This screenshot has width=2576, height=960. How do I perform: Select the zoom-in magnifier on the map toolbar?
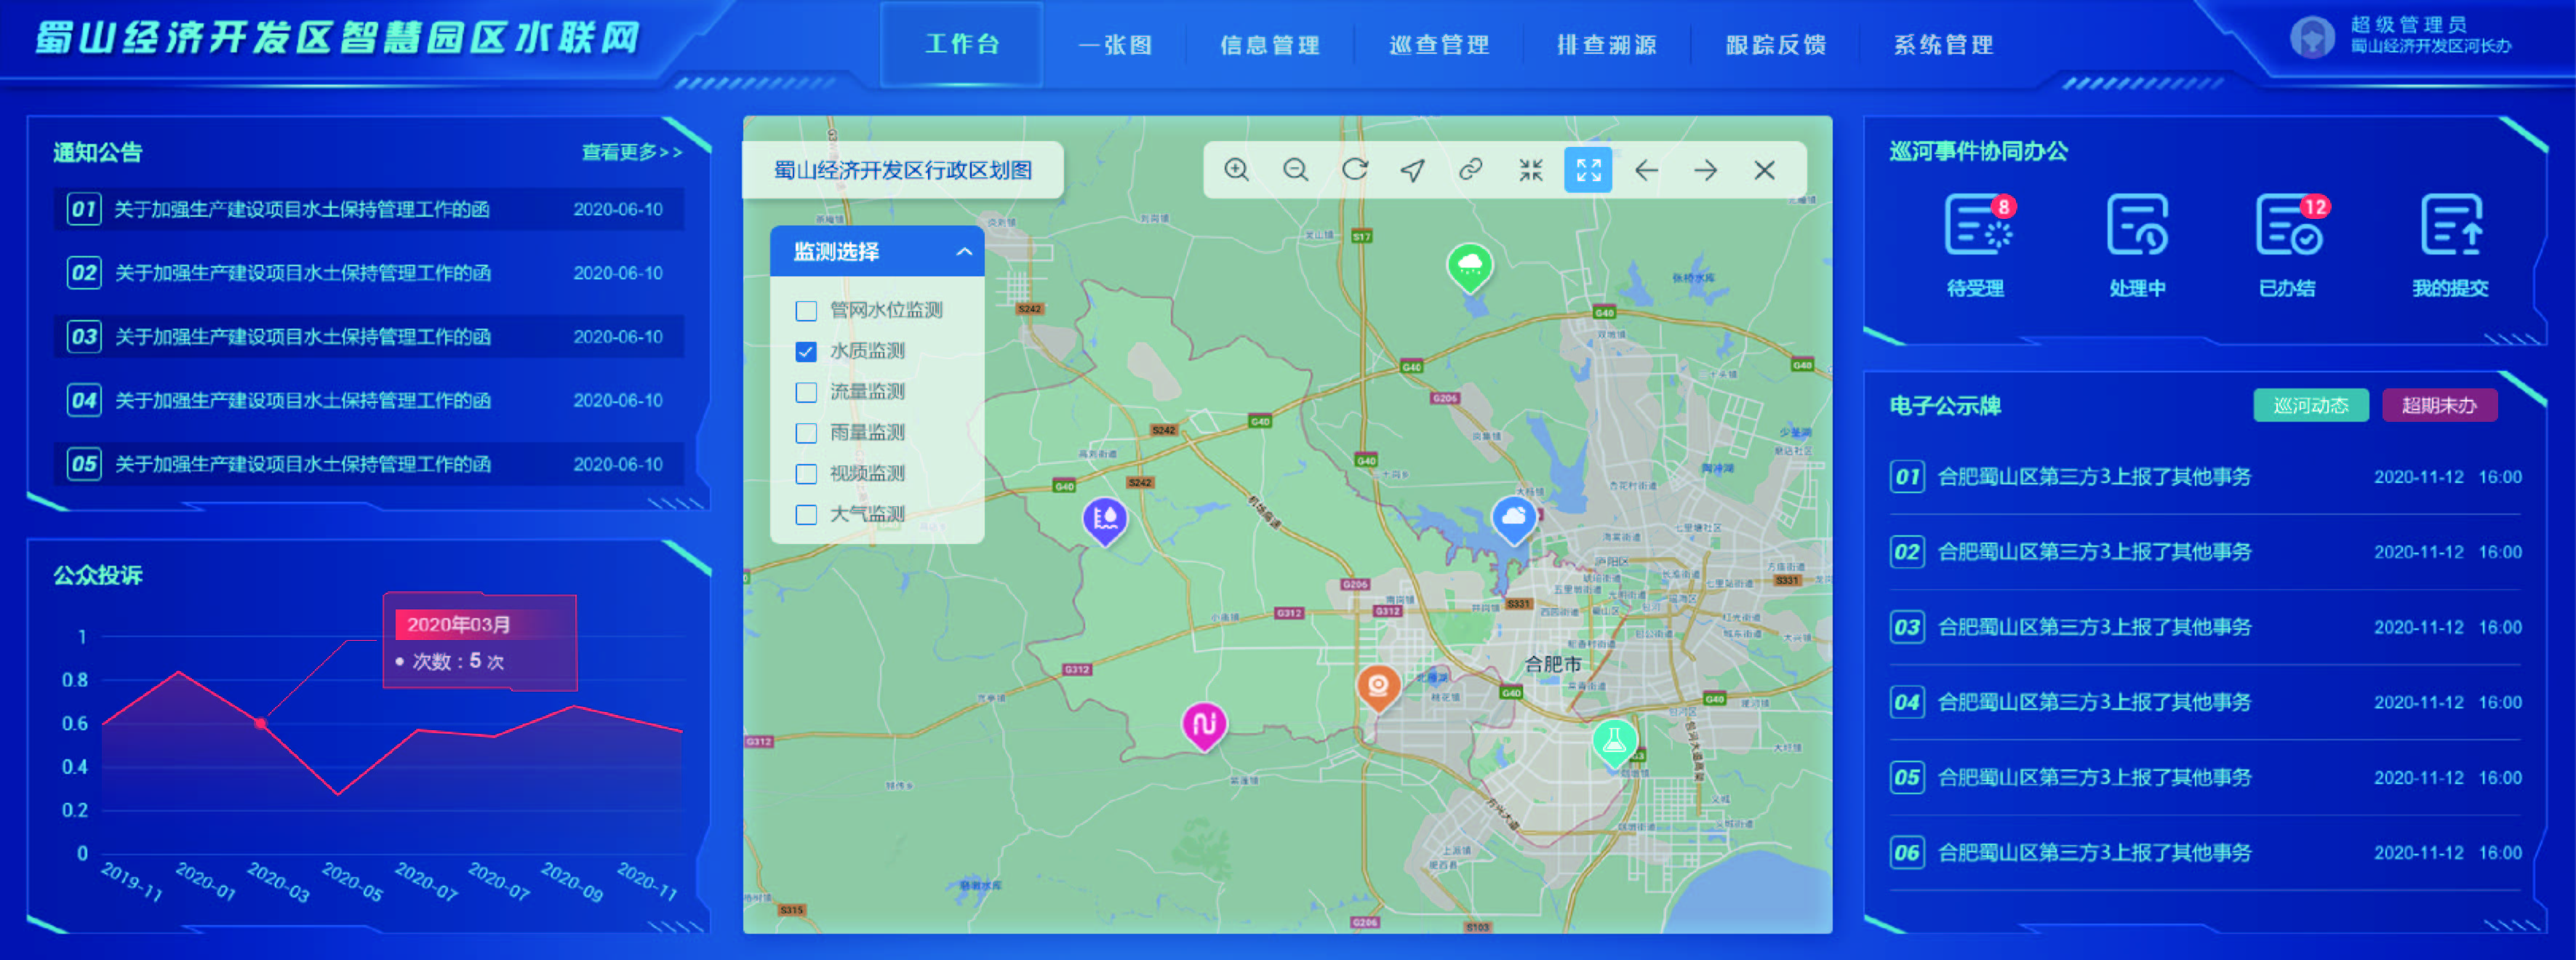pyautogui.click(x=1236, y=170)
